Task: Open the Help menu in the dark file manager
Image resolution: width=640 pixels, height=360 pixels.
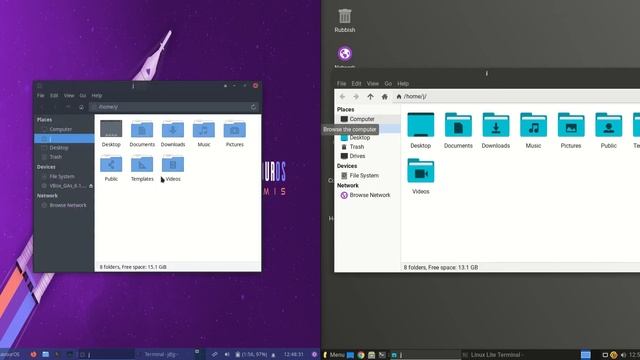Action: (97, 96)
